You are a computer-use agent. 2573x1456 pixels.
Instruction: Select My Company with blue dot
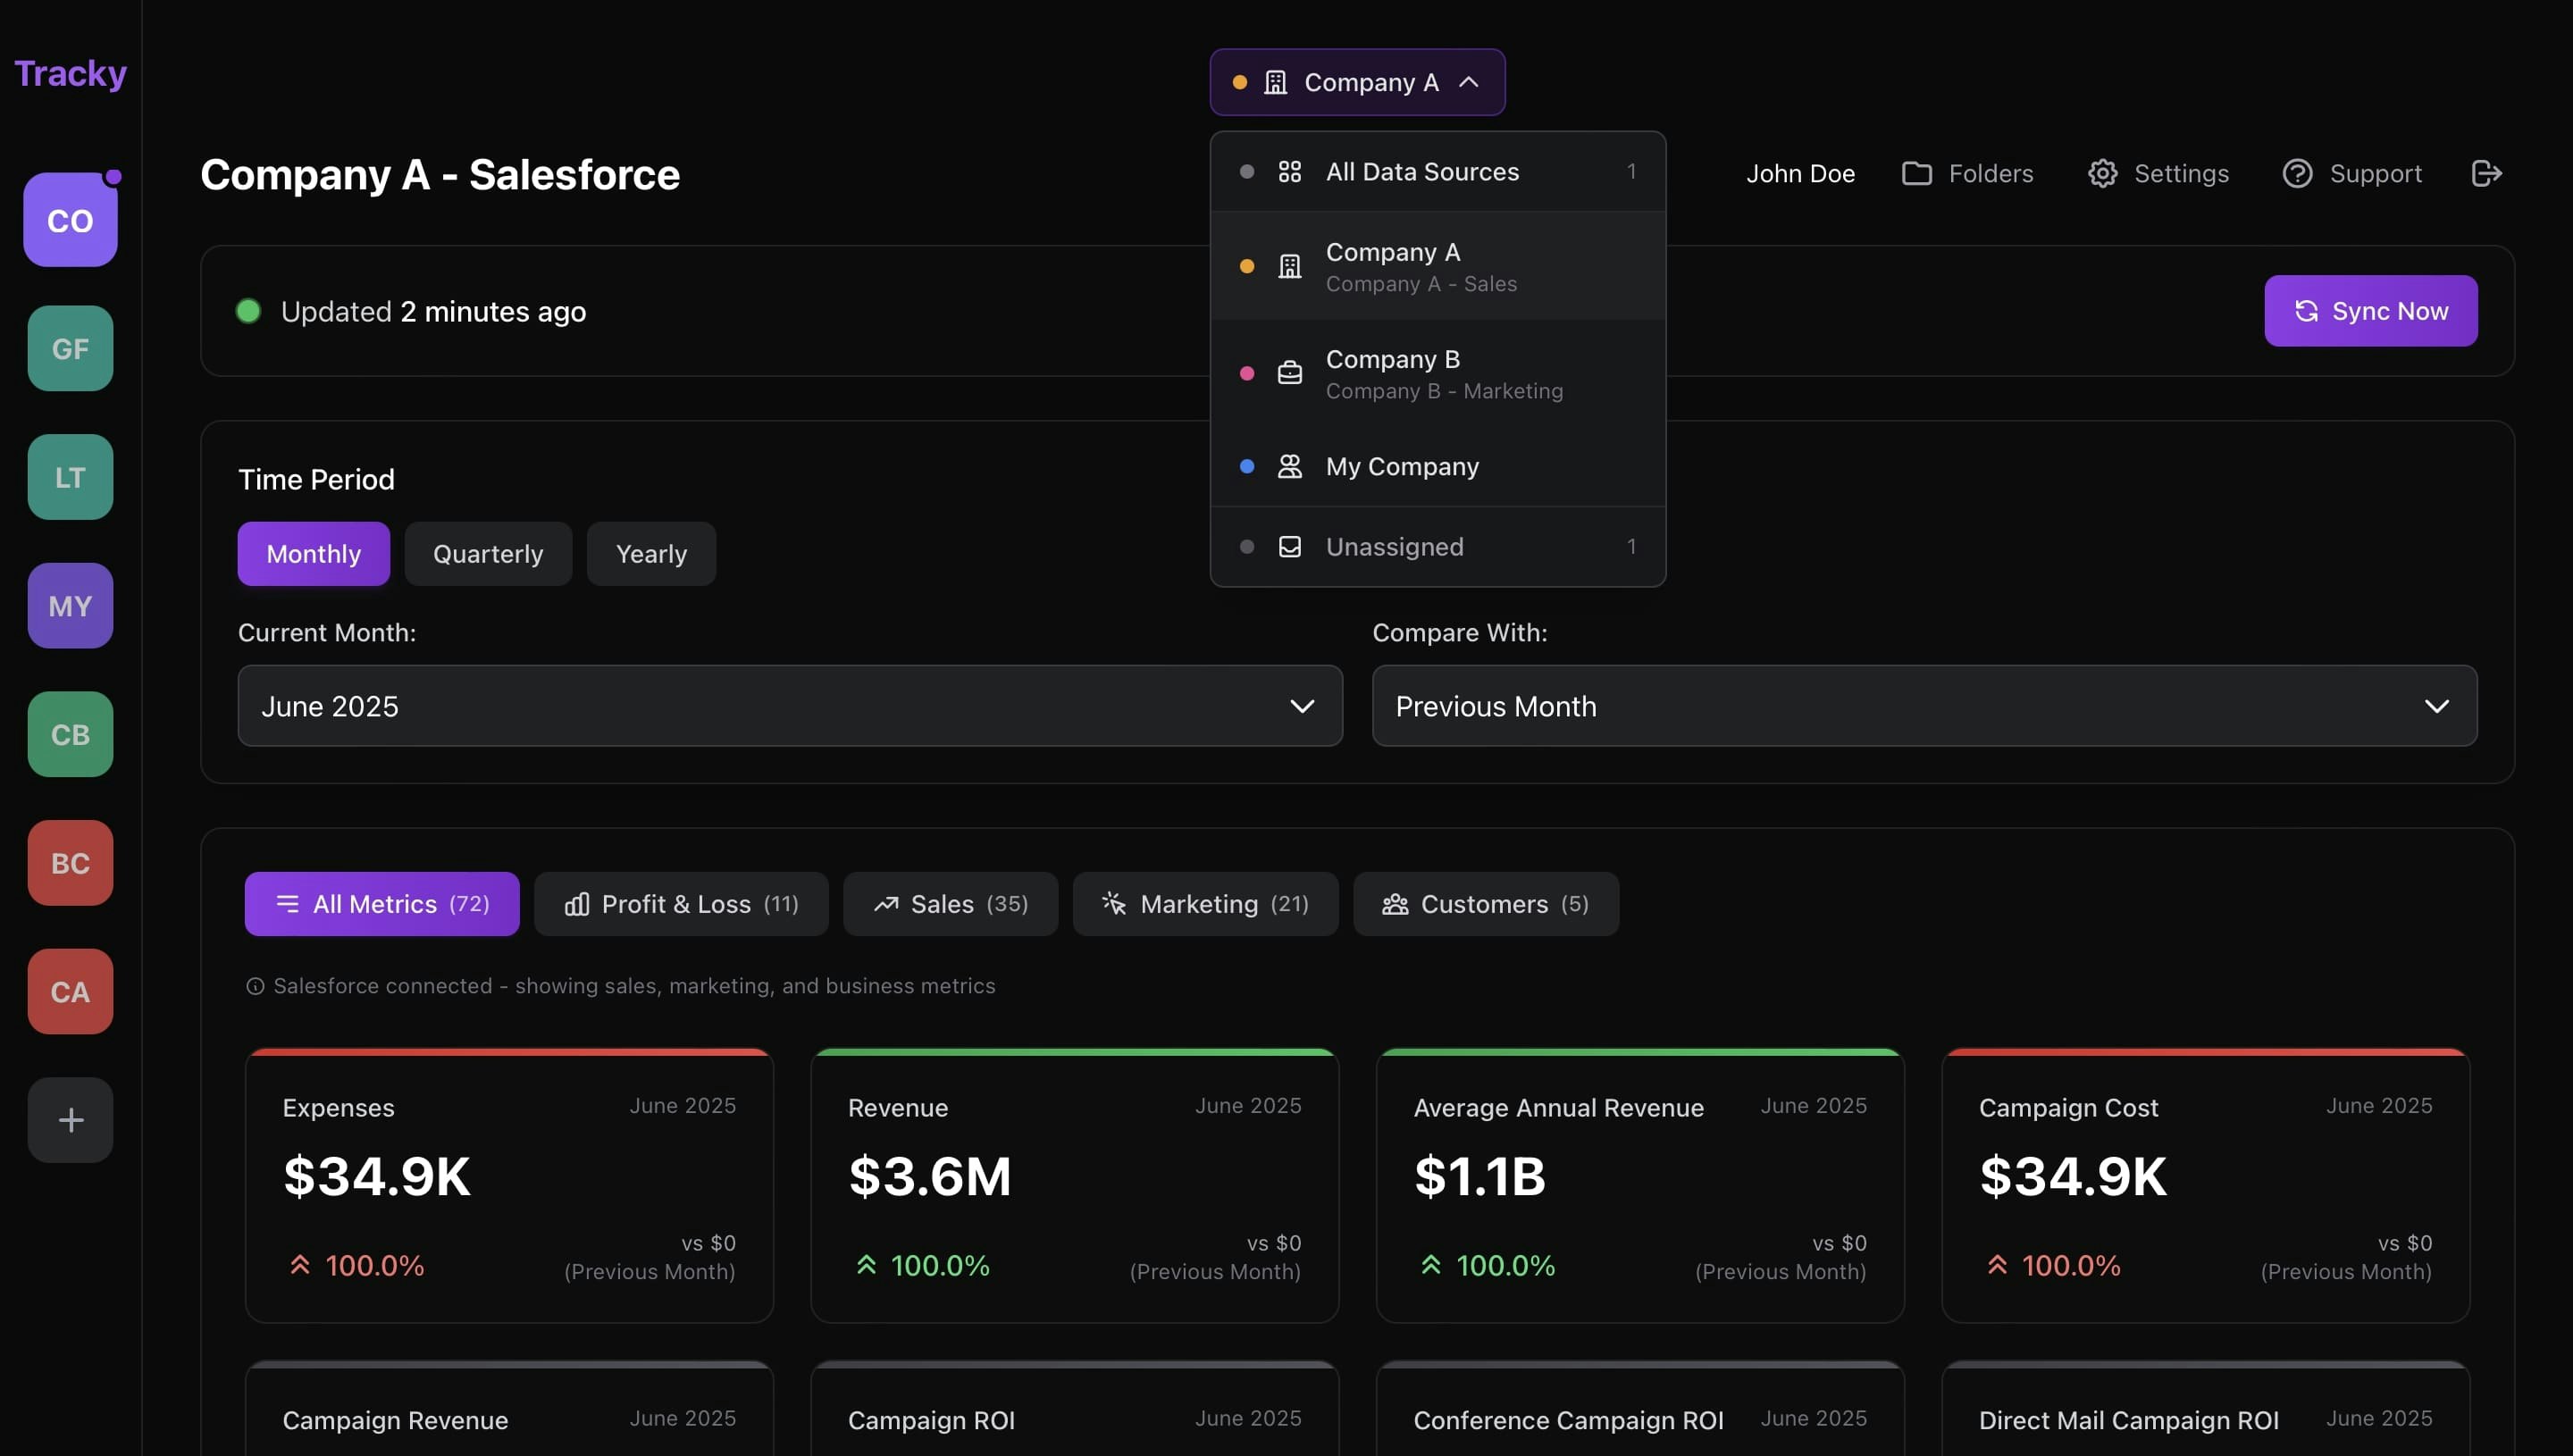pos(1437,467)
